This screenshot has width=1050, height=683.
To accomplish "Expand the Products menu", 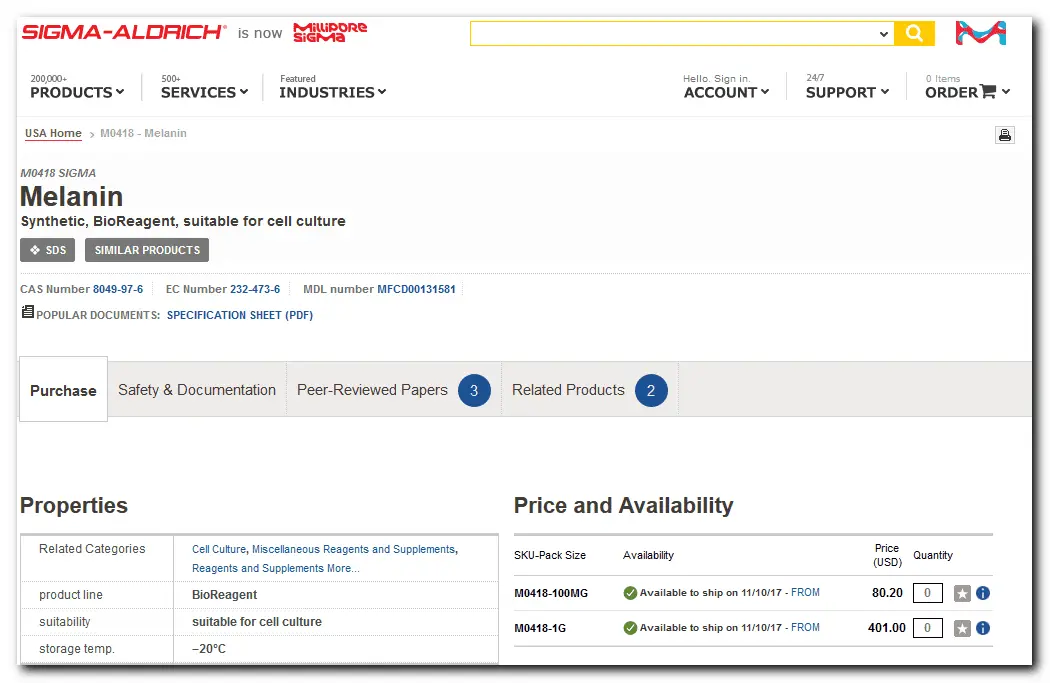I will point(77,92).
